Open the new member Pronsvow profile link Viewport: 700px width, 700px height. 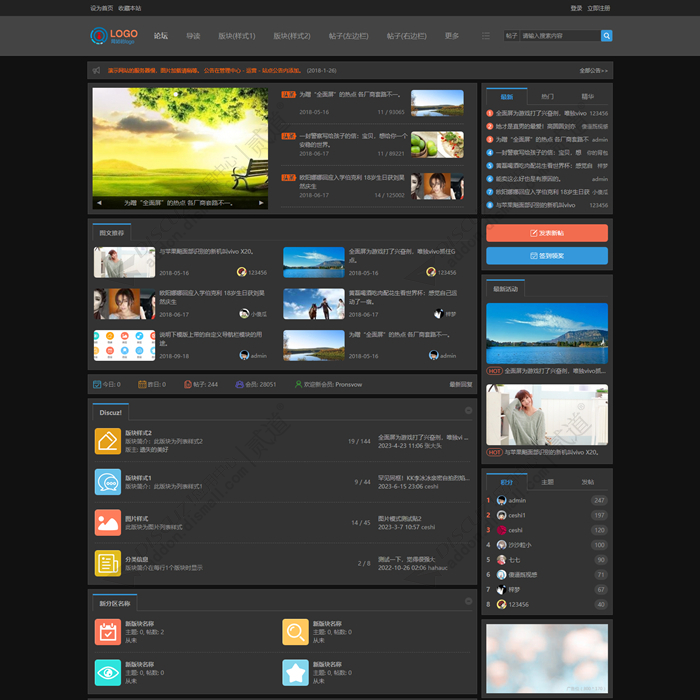click(x=349, y=384)
